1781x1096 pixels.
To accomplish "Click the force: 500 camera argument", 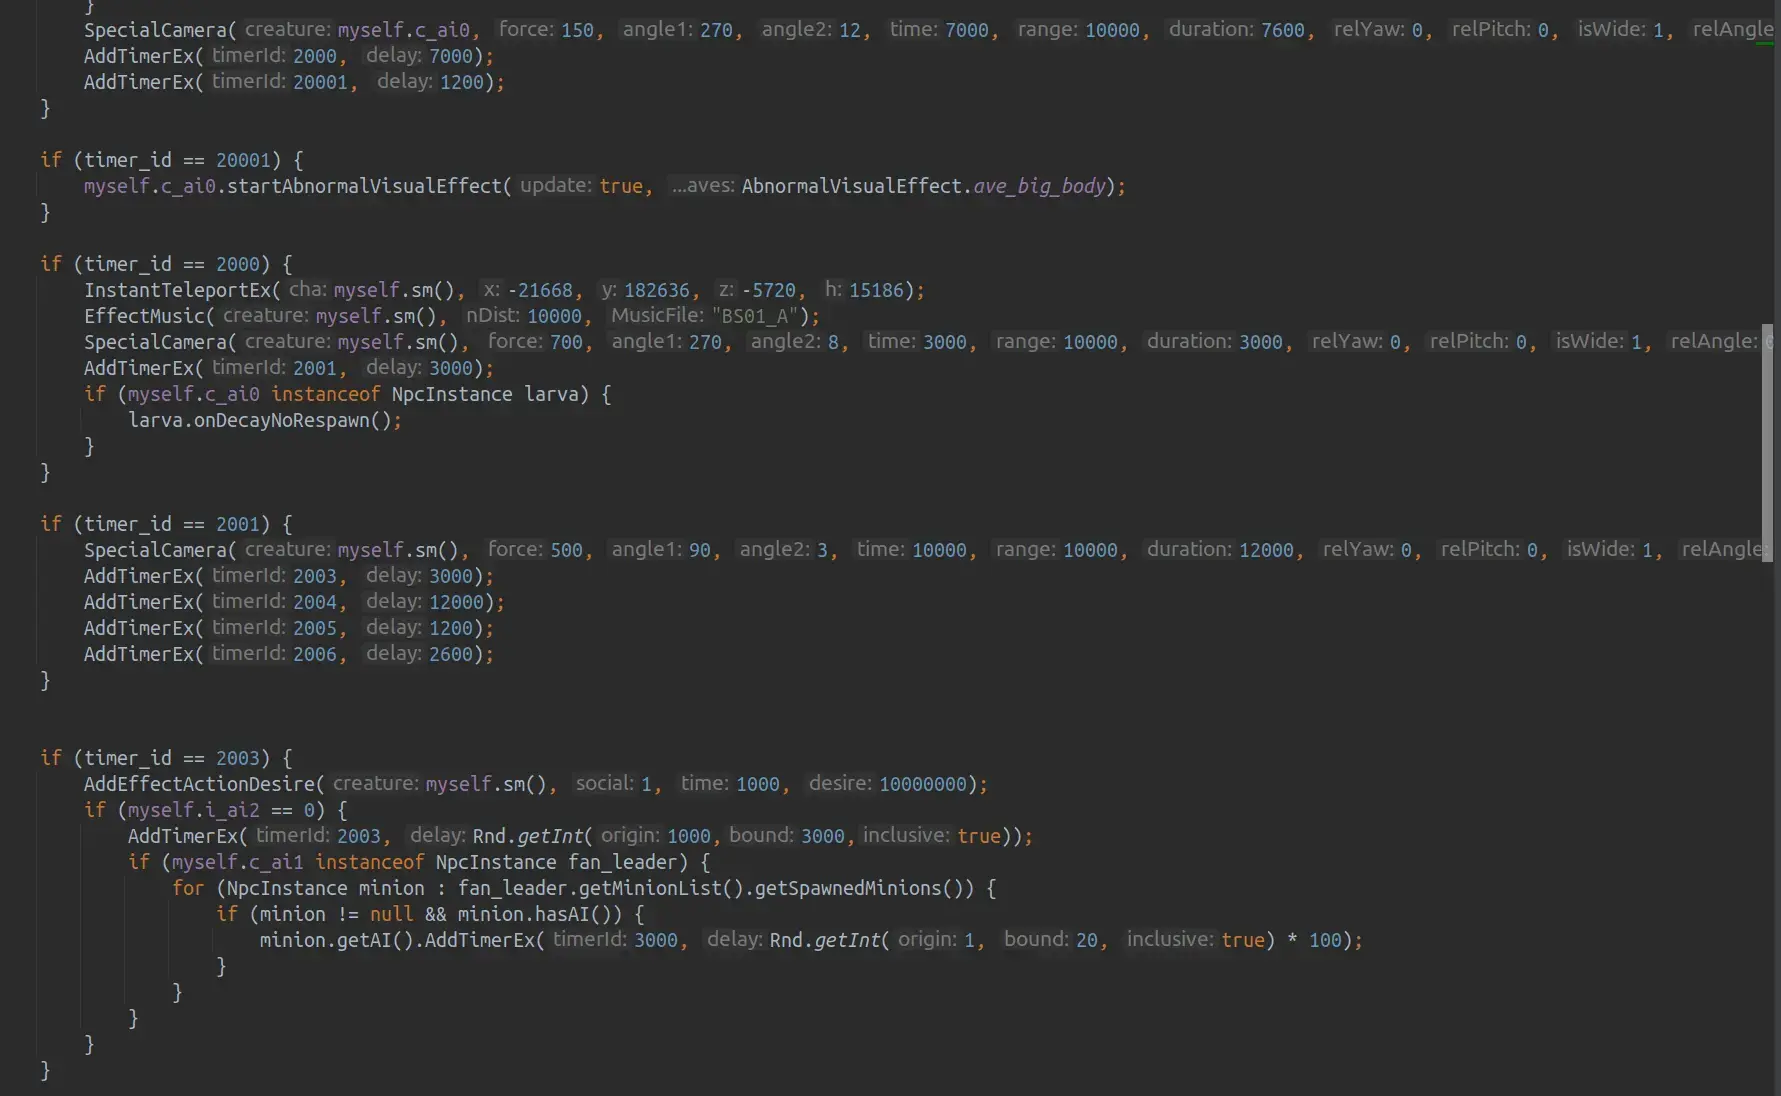I will (x=535, y=550).
